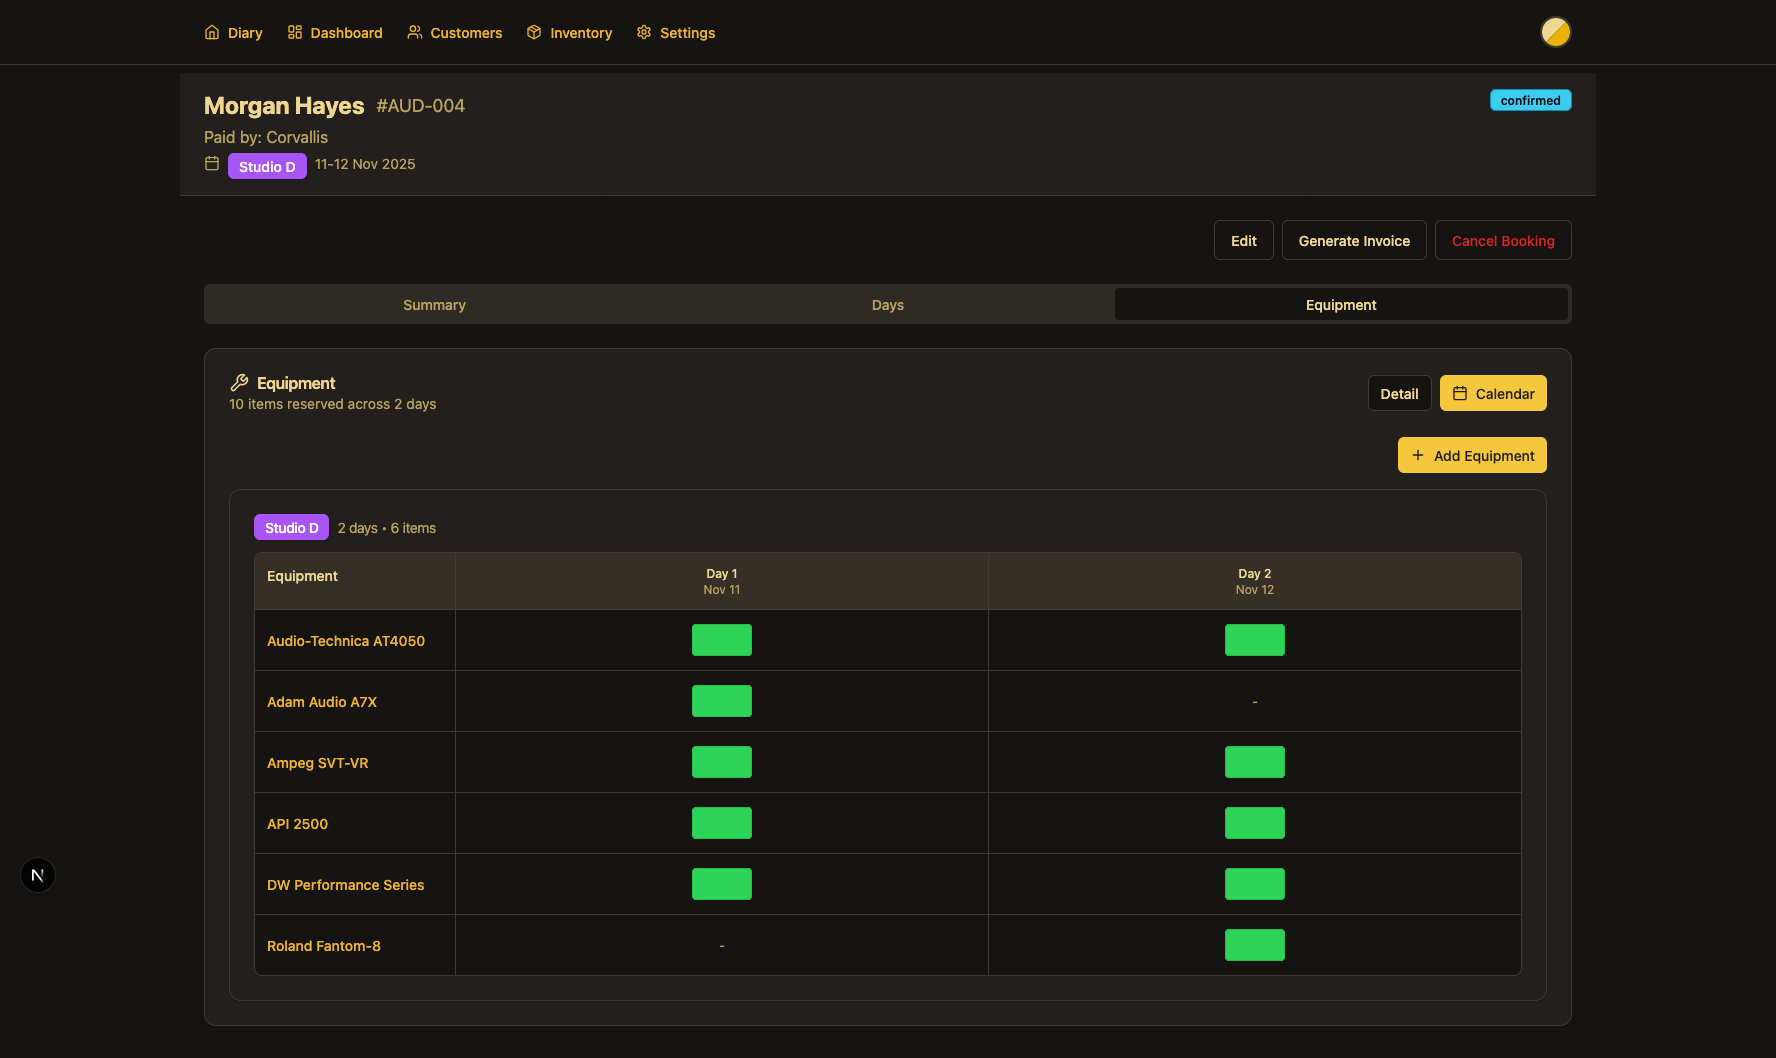This screenshot has width=1776, height=1058.
Task: Click the Diary home icon
Action: click(x=212, y=32)
